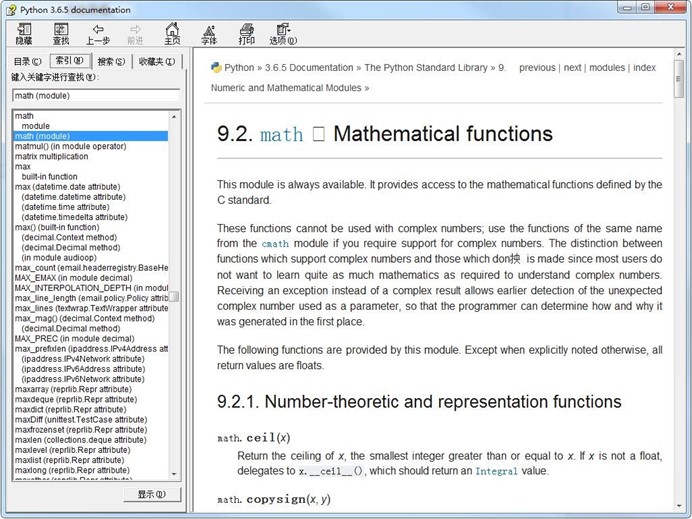Select the 'built-in function' index entry
The height and width of the screenshot is (519, 692).
tap(49, 177)
